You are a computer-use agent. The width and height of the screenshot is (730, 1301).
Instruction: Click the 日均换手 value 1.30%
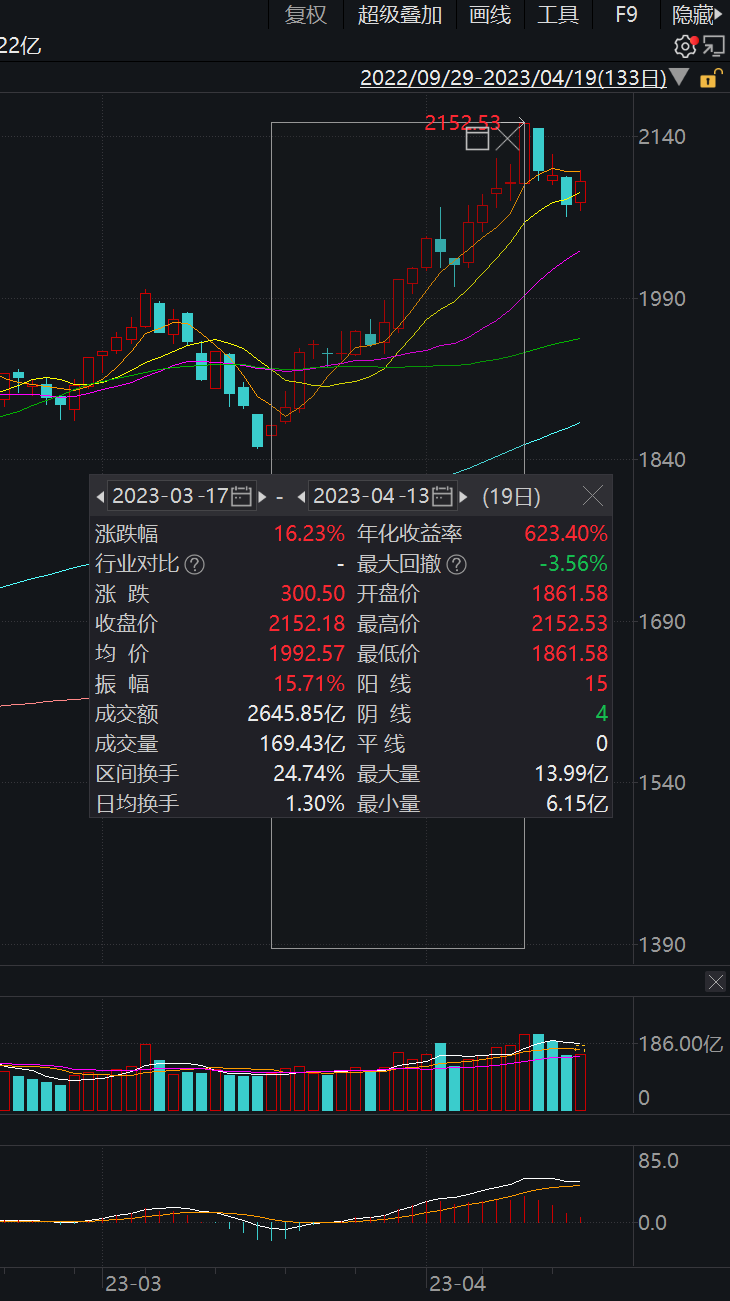[315, 803]
